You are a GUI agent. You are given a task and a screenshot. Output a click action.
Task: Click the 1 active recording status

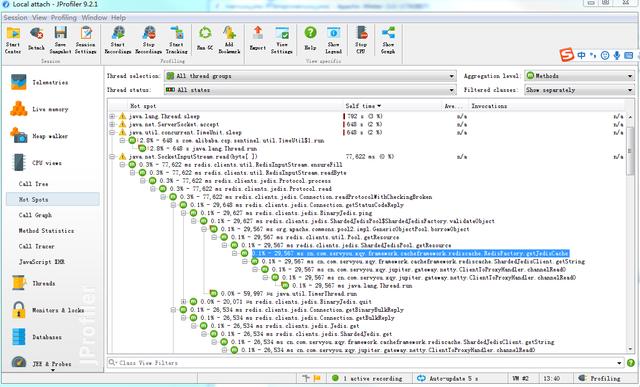tap(367, 378)
